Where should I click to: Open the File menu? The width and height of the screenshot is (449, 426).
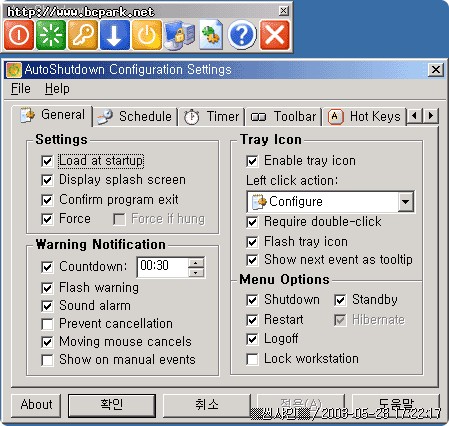pyautogui.click(x=21, y=89)
